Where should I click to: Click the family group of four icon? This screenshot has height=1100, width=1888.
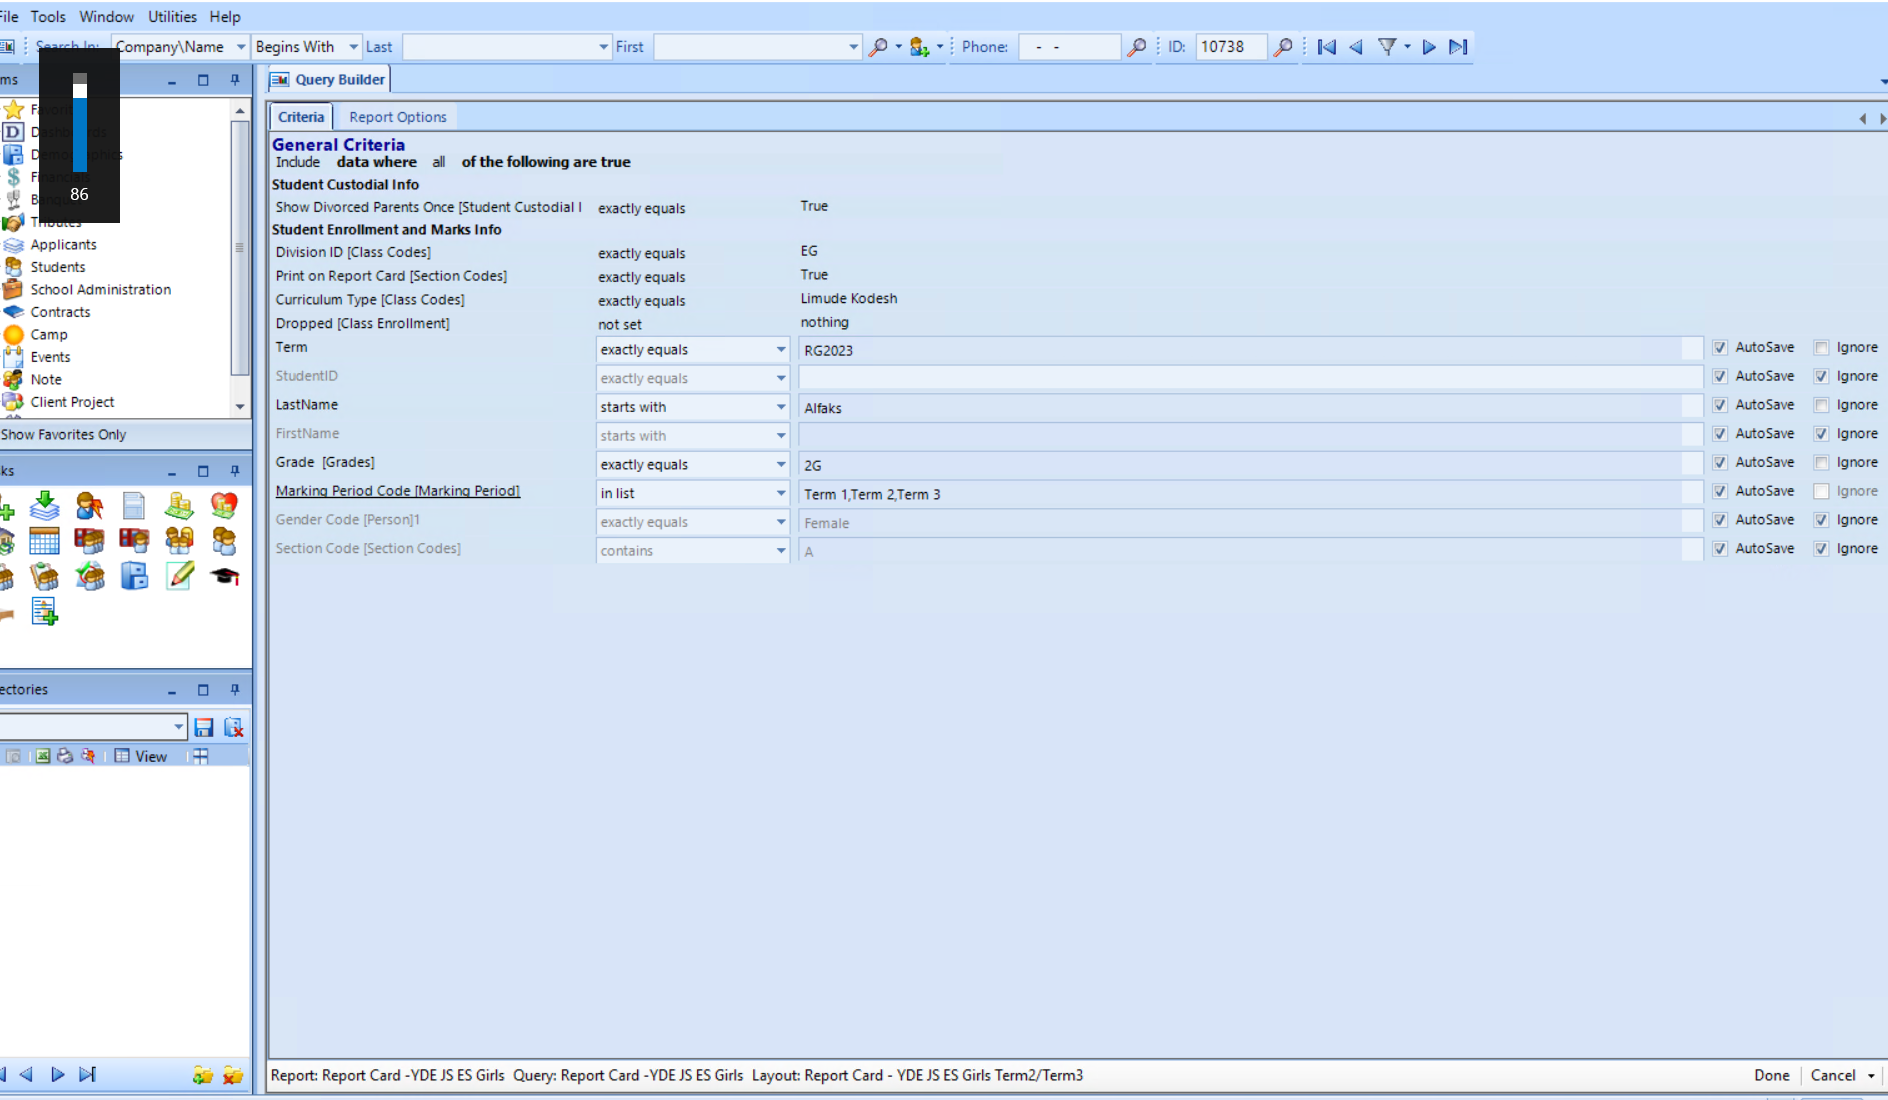coord(179,541)
